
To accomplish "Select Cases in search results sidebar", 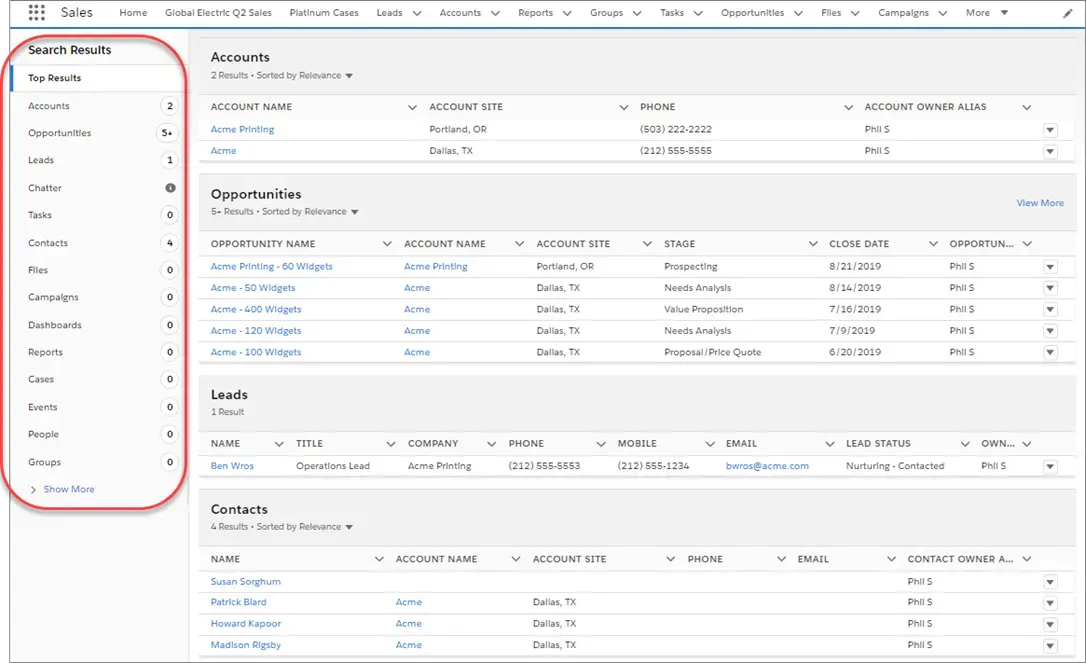I will click(98, 380).
